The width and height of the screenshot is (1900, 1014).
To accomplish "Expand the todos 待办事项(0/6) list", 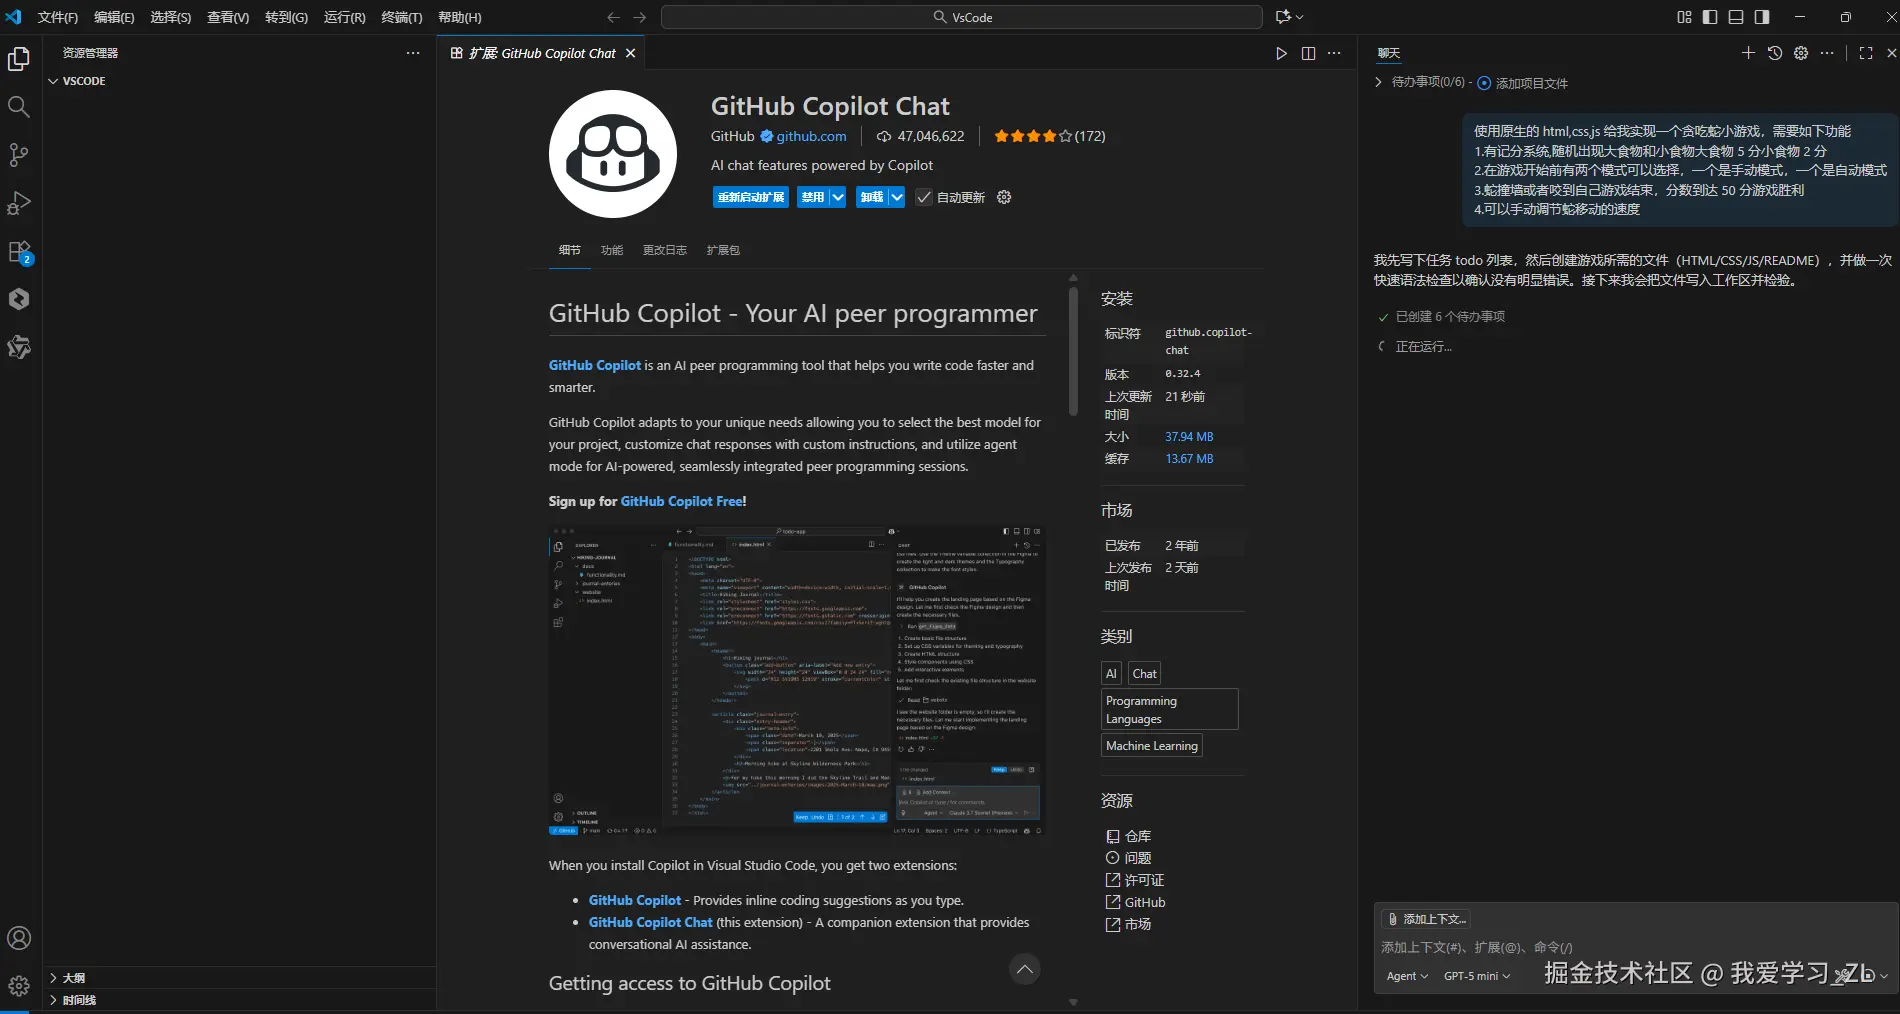I will point(1379,82).
